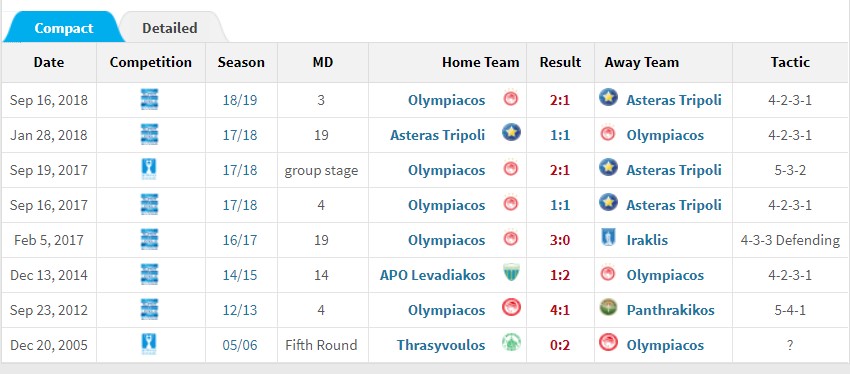Click the Tactic column header
Screen dimensions: 850x374
(790, 62)
